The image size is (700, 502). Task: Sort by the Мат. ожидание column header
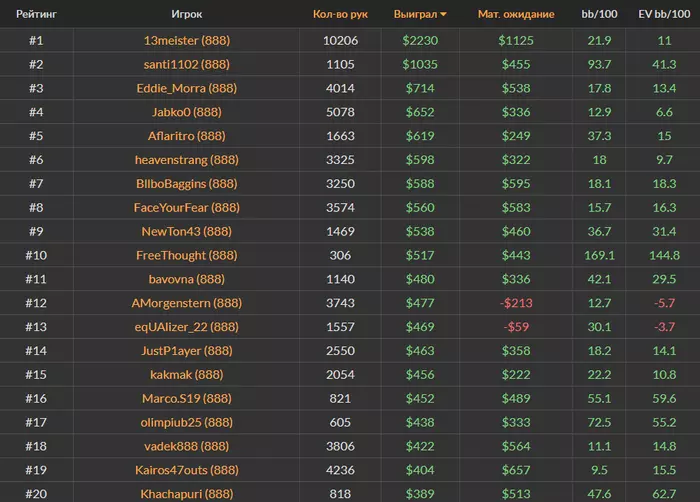pyautogui.click(x=516, y=14)
